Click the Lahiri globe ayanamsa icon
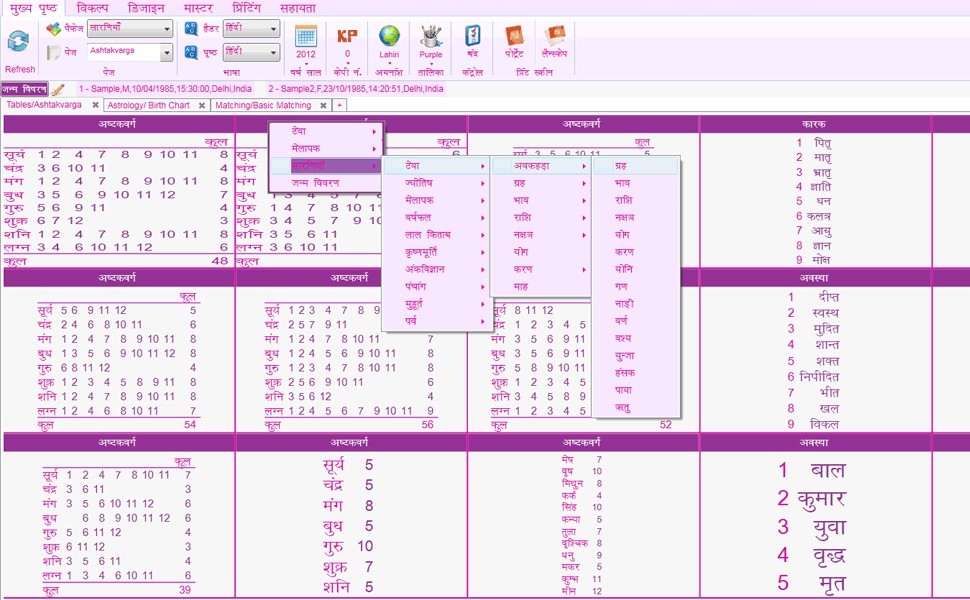Screen dimensions: 970x600 click(389, 36)
